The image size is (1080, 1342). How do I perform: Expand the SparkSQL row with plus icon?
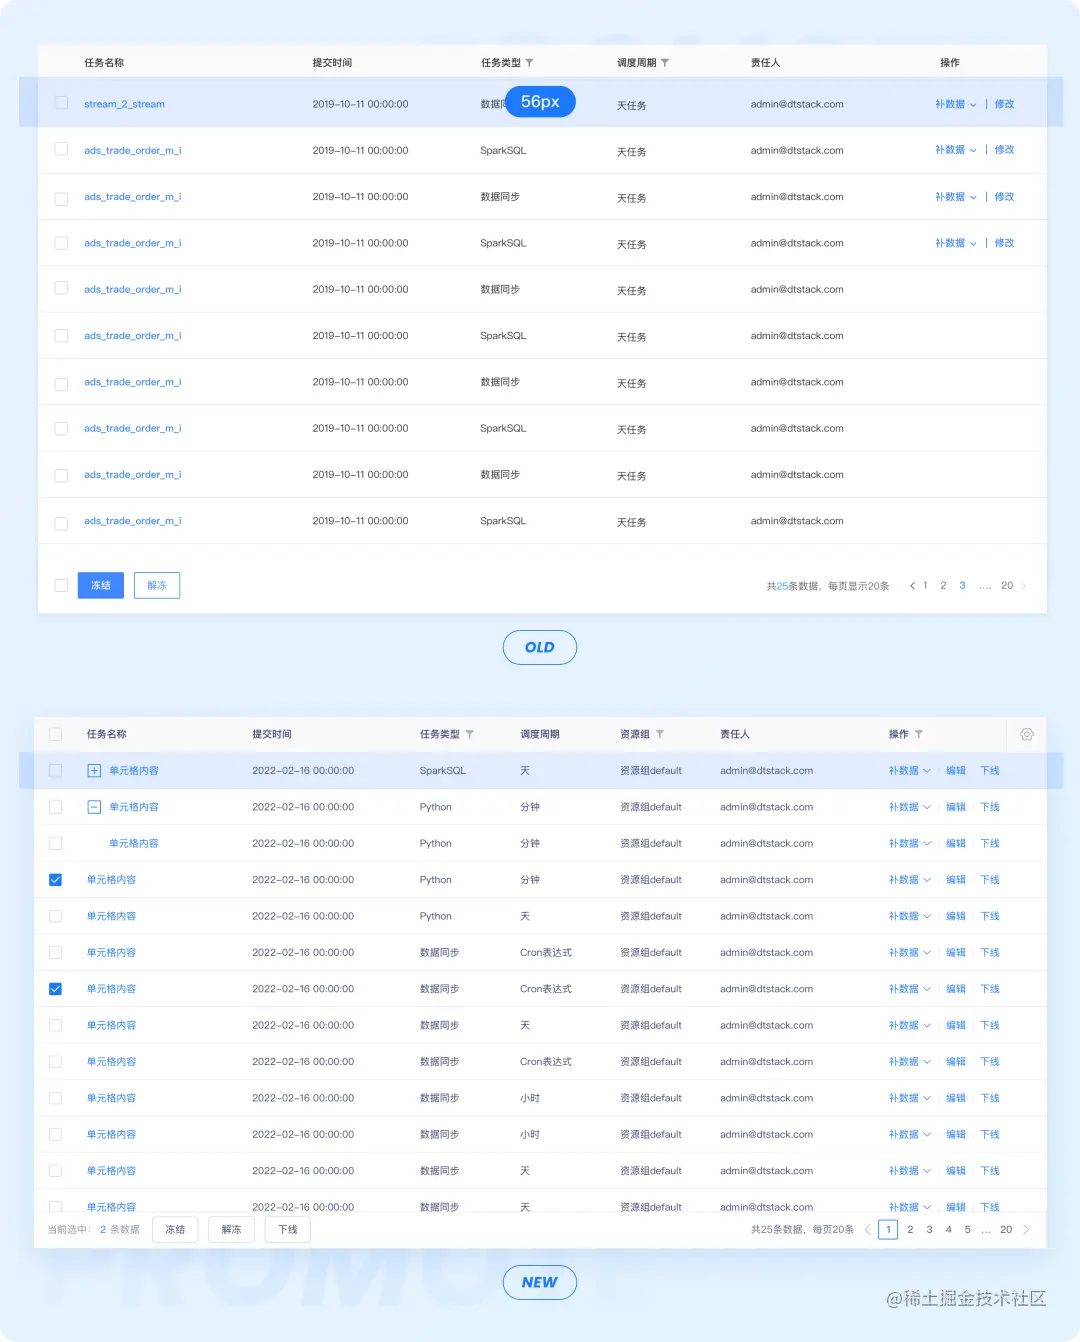click(94, 771)
